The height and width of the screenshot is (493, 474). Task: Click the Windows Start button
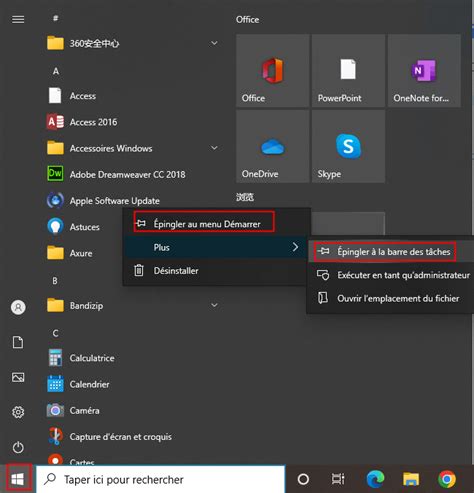(x=18, y=479)
